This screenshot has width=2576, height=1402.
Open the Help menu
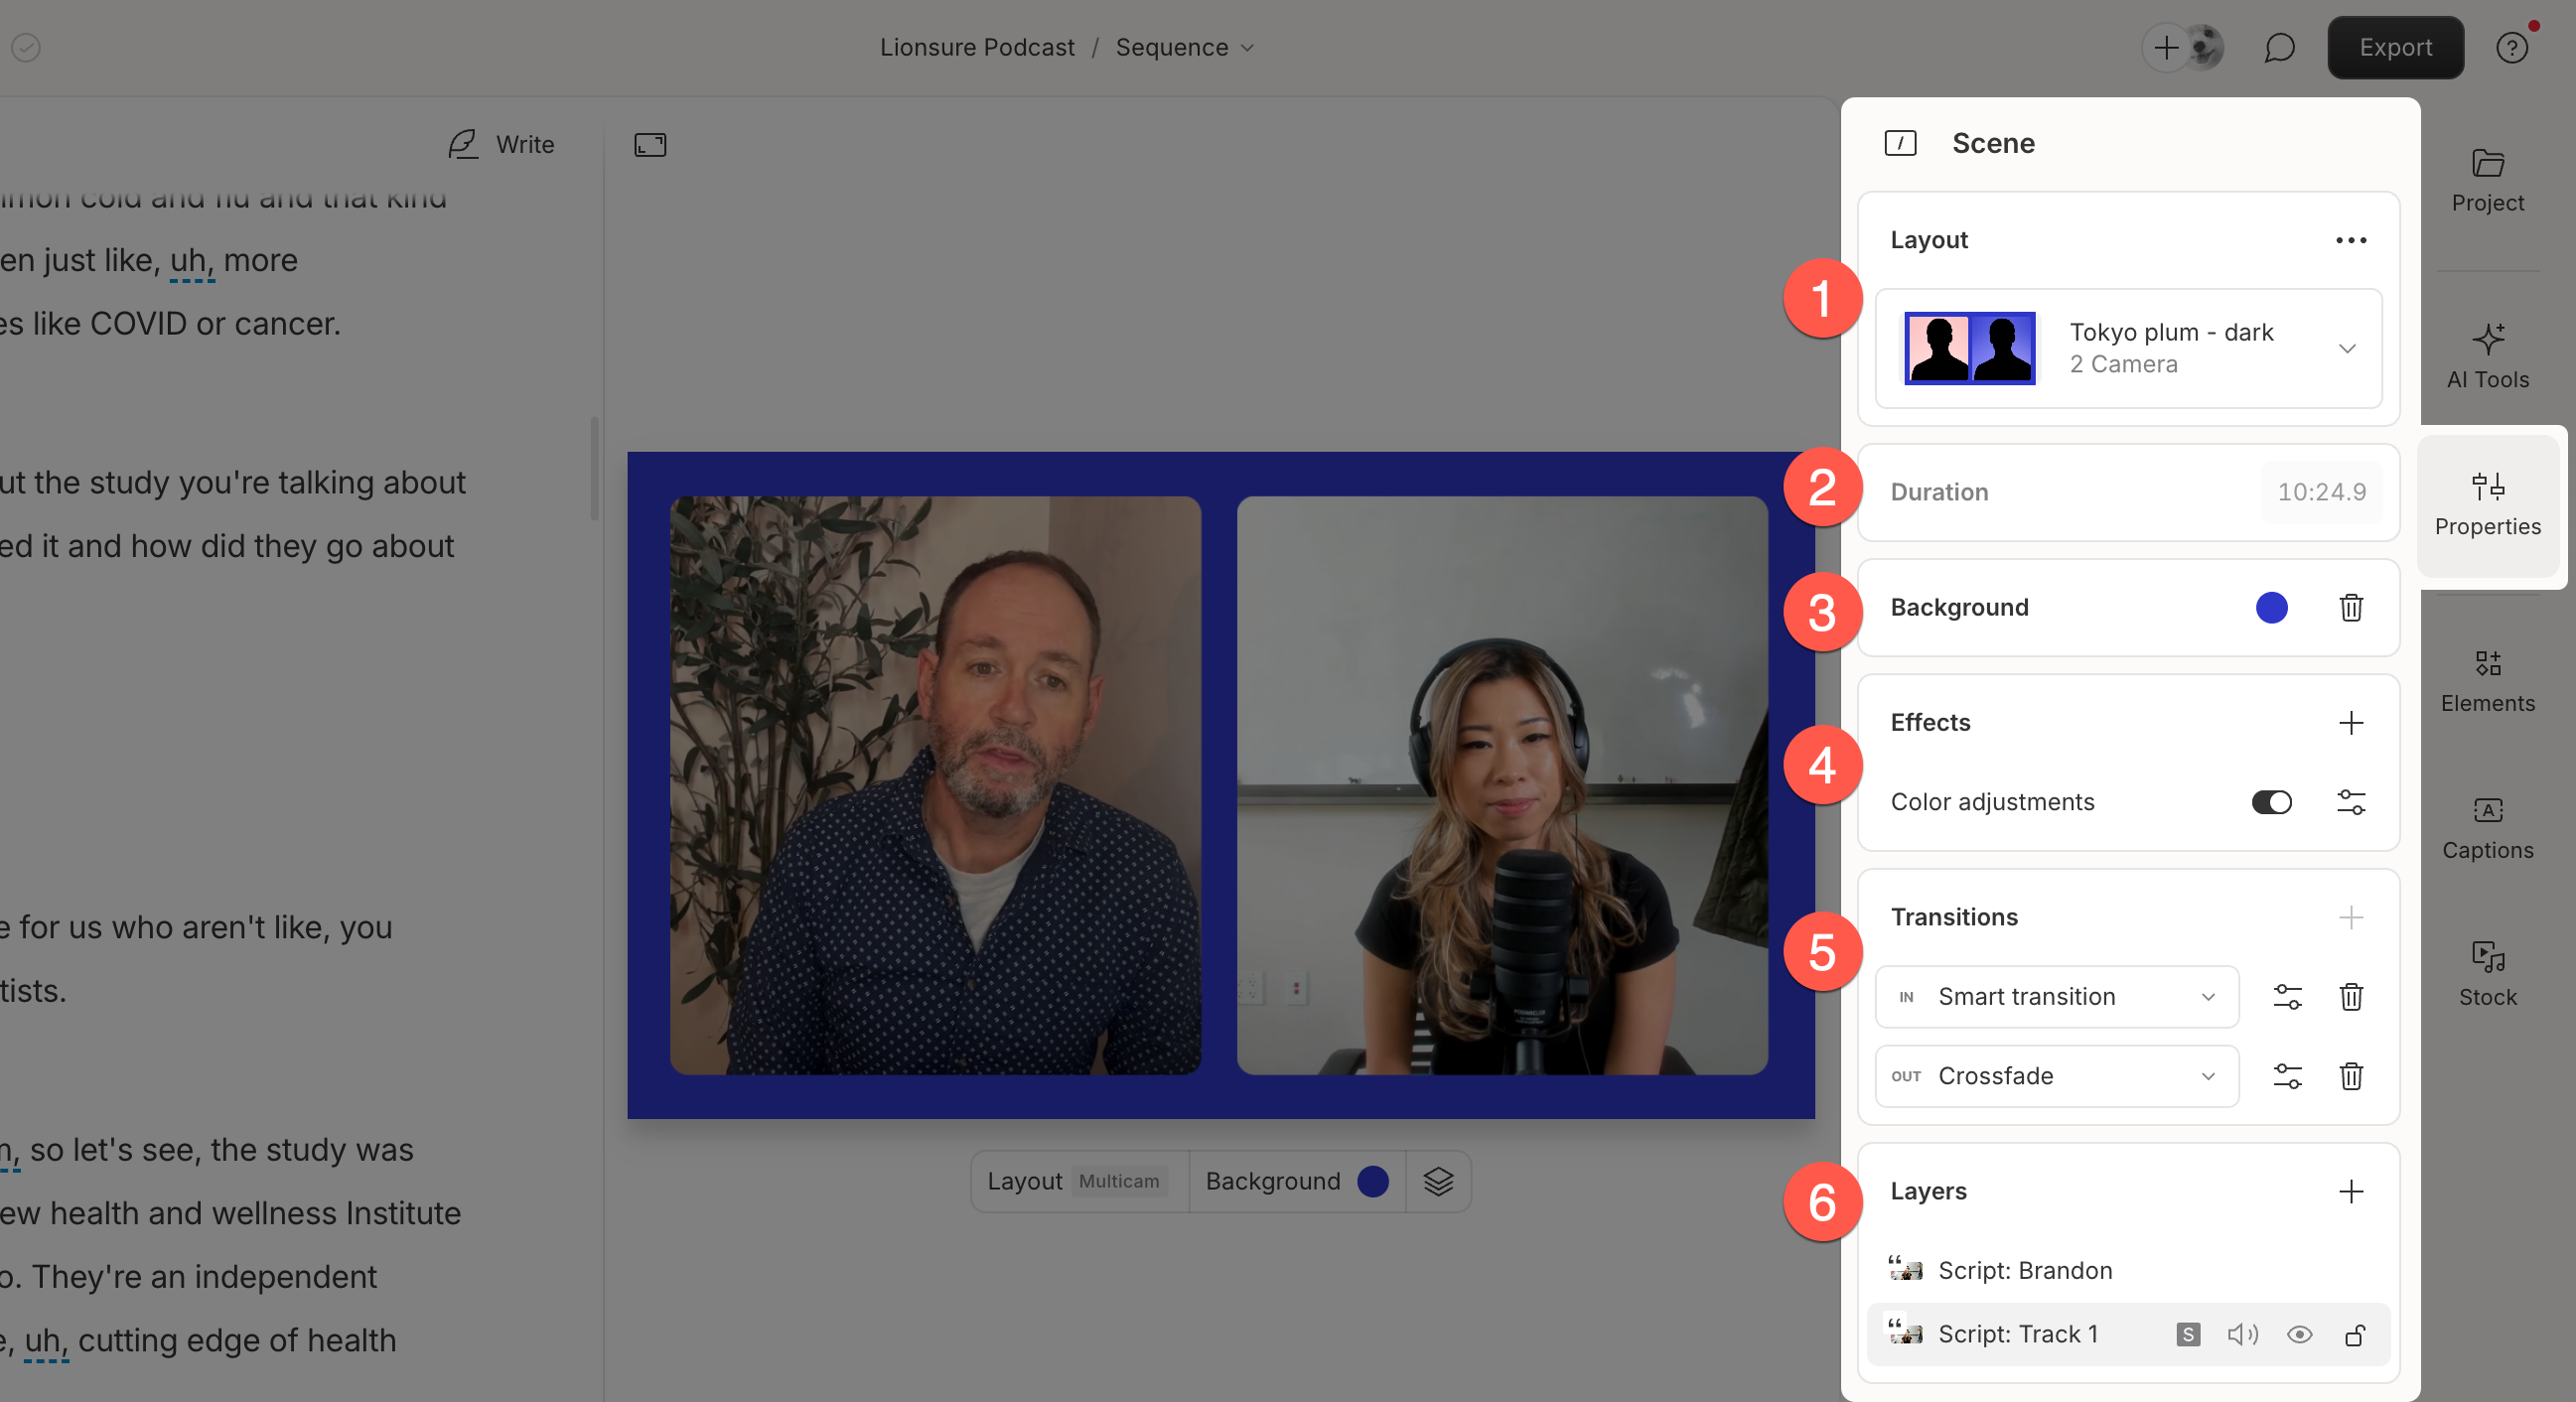click(2513, 47)
